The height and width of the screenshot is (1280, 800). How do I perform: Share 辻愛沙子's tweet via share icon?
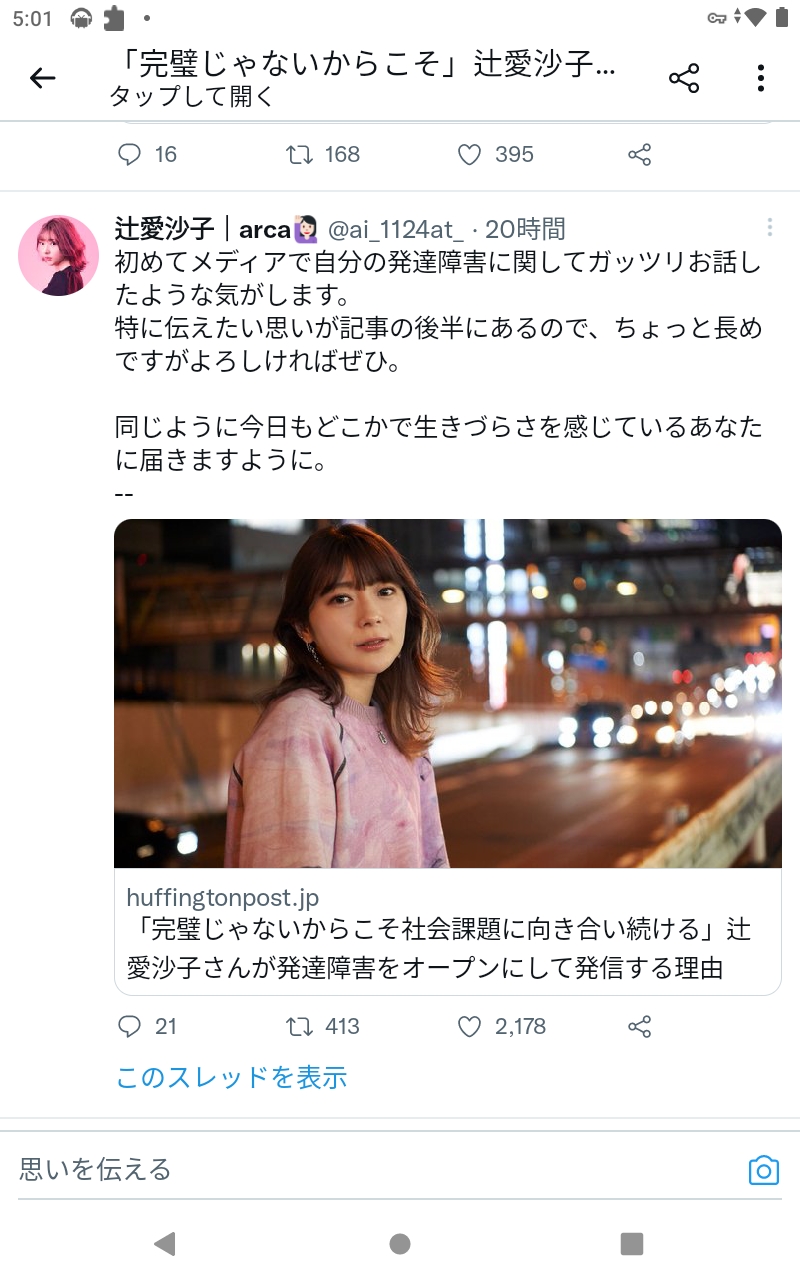pos(640,1026)
